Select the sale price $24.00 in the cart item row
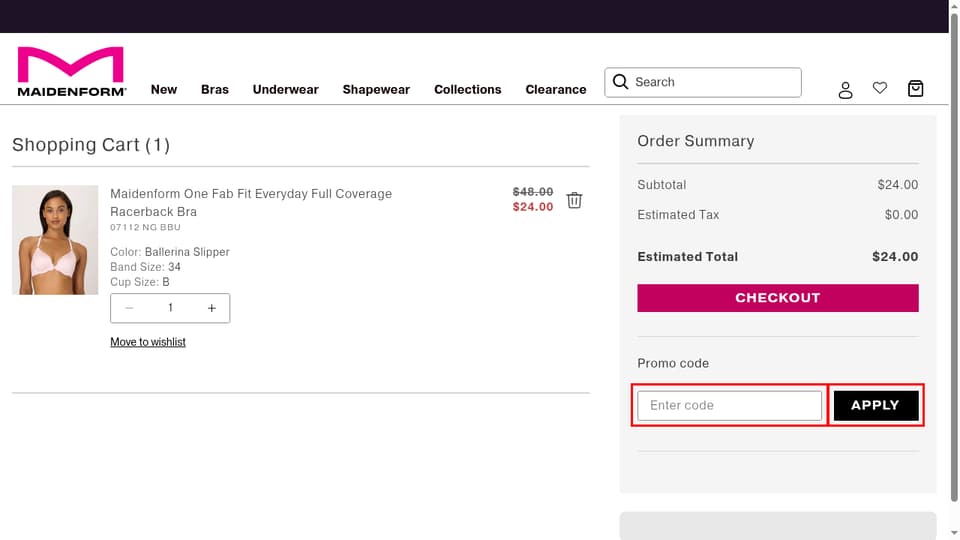960x540 pixels. point(533,207)
